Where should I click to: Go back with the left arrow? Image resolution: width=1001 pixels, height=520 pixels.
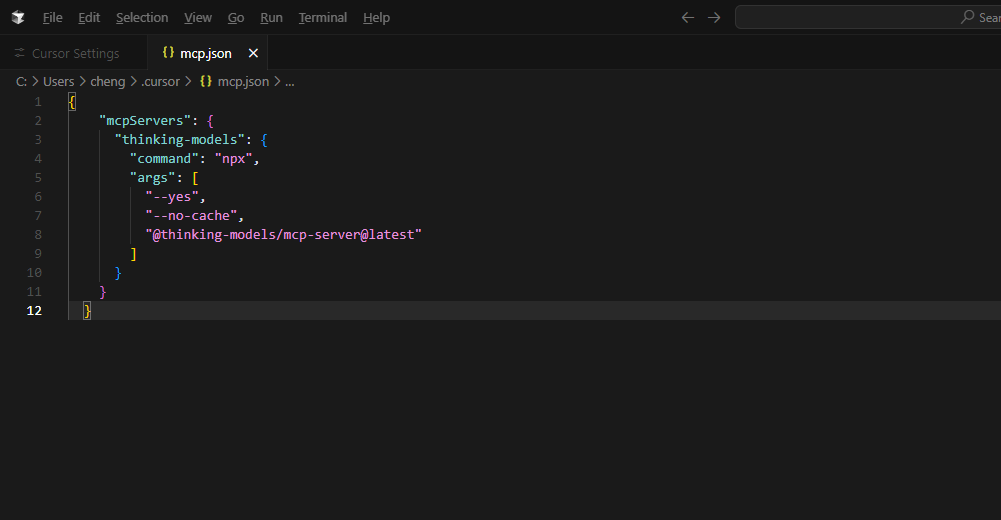click(688, 18)
